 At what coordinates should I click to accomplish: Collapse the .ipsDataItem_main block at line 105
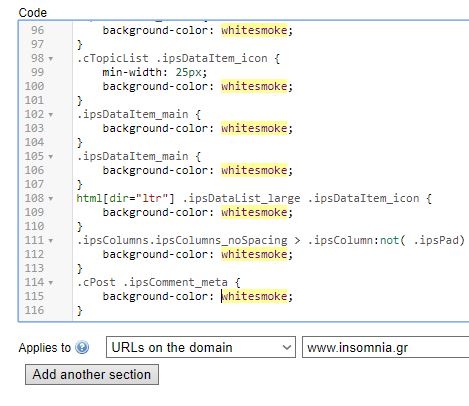[51, 157]
